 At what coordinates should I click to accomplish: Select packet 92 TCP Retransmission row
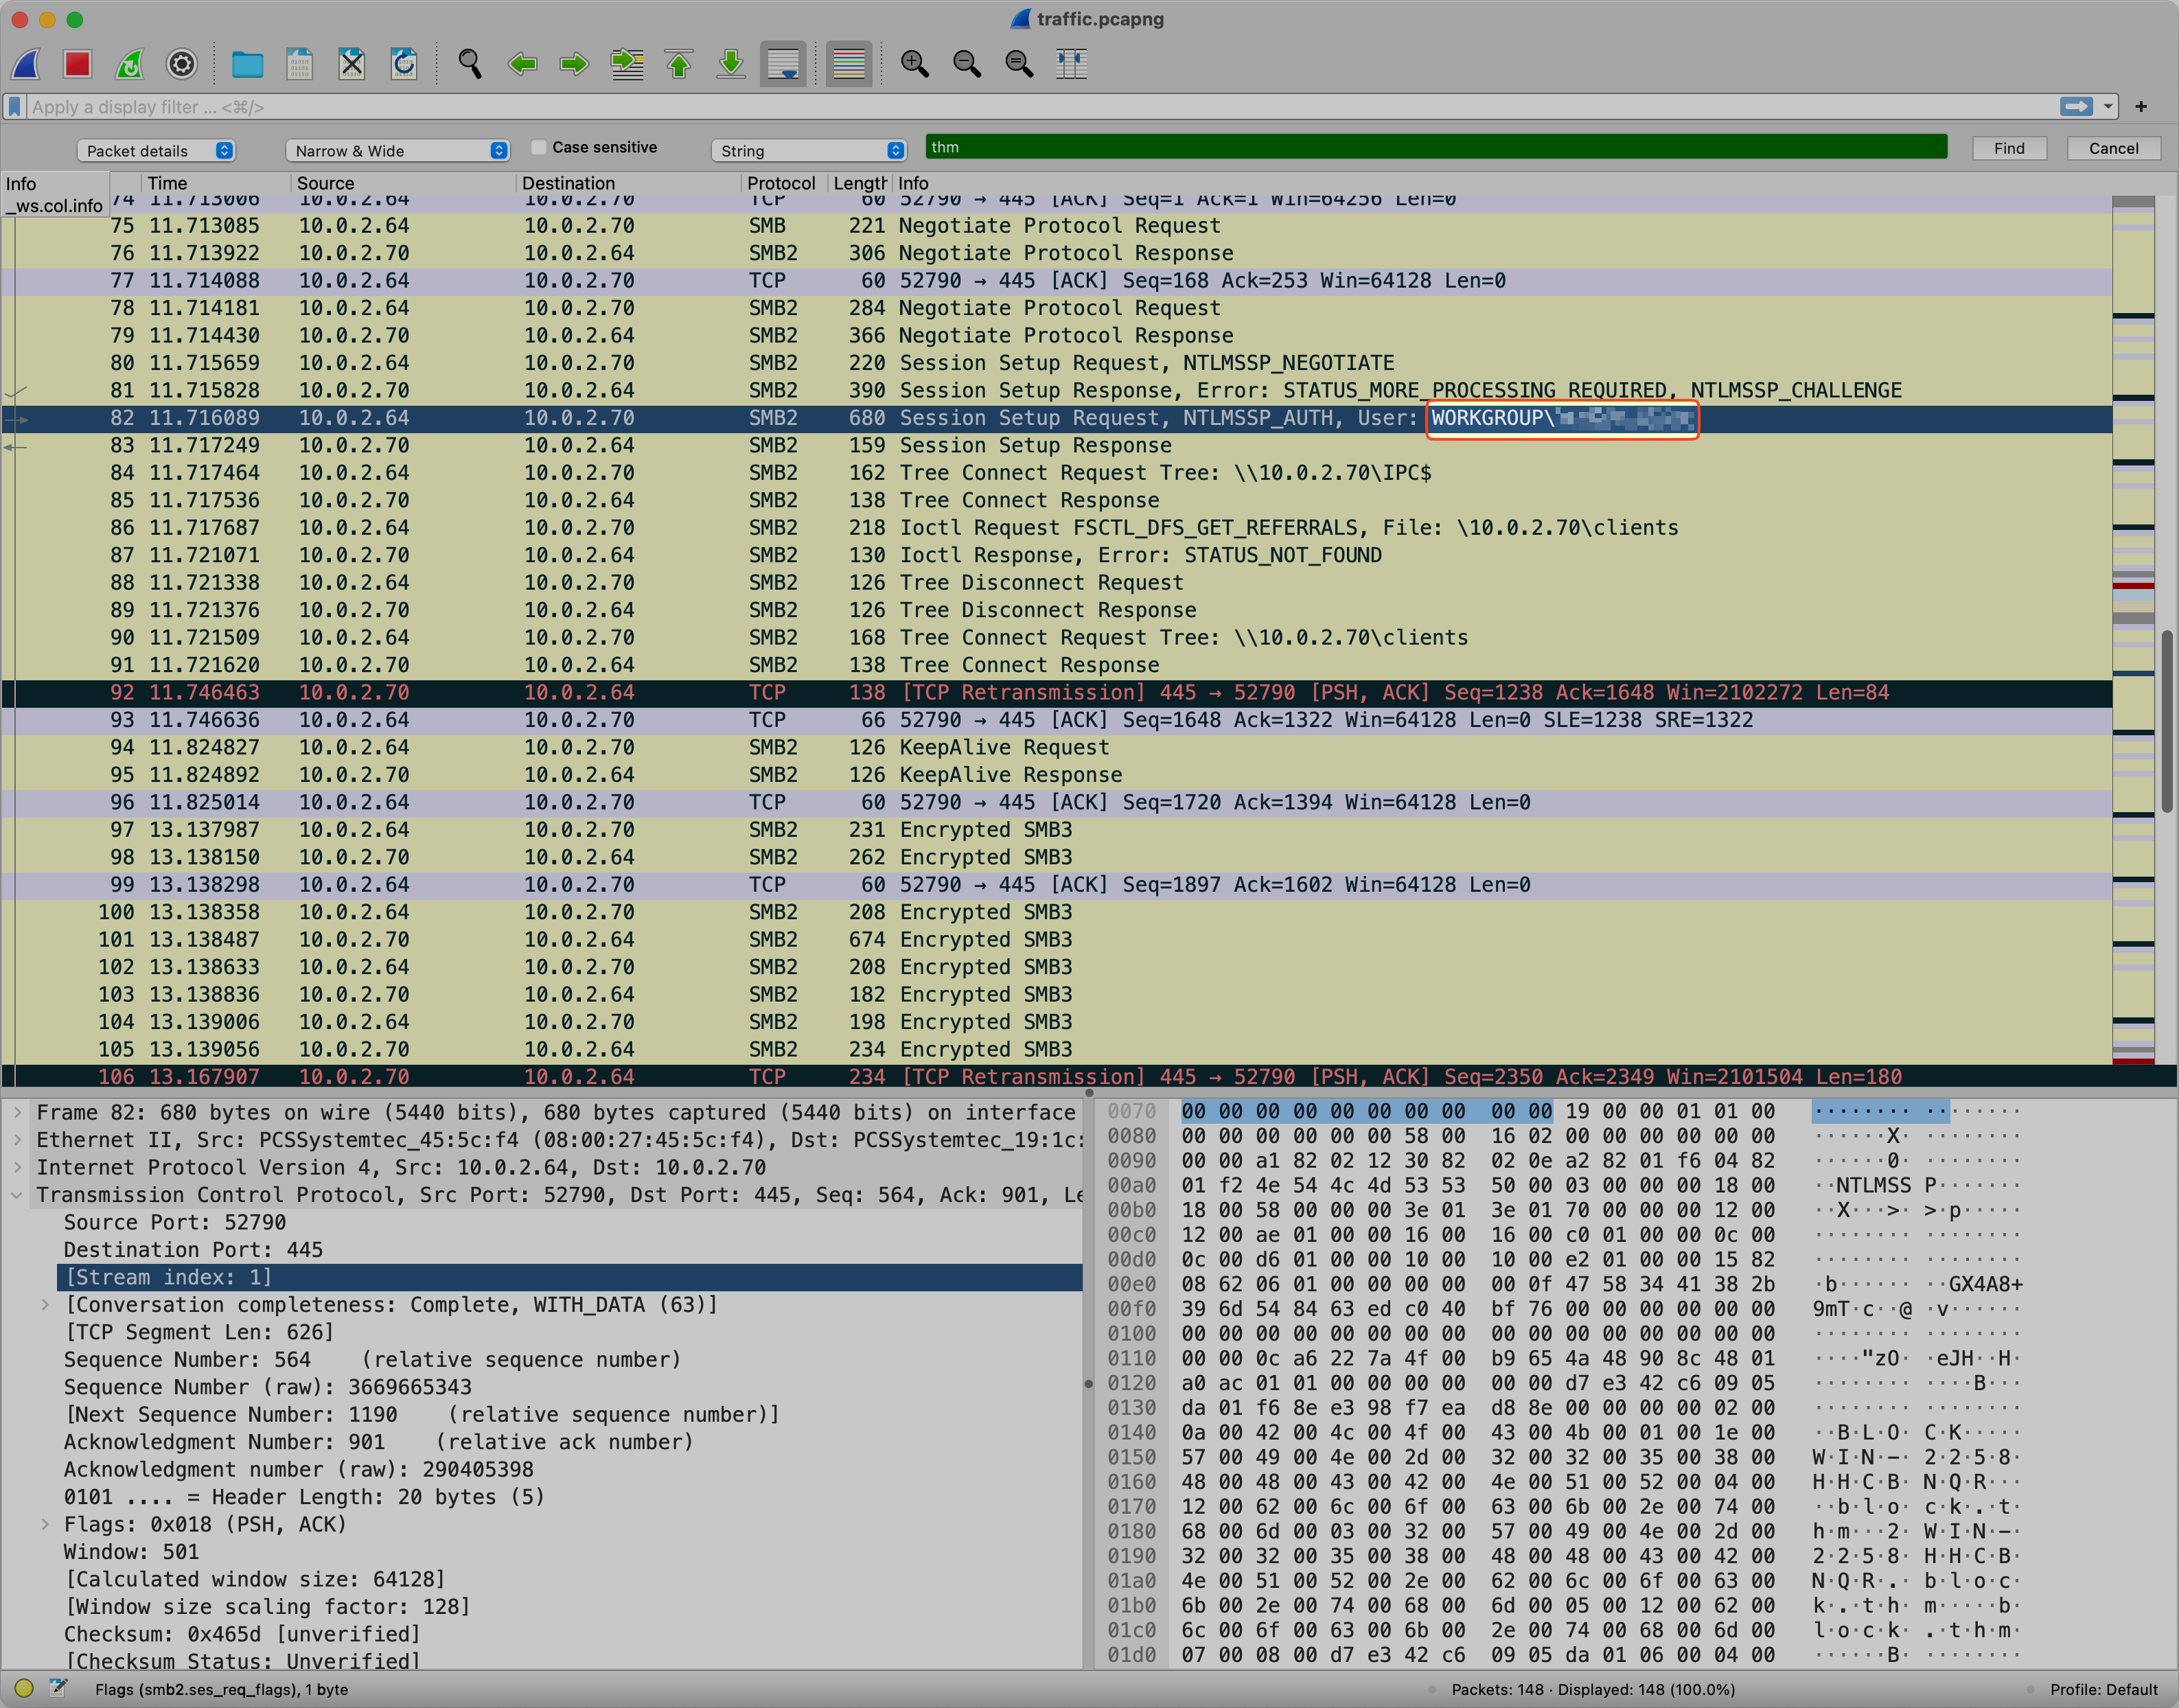click(x=1057, y=692)
